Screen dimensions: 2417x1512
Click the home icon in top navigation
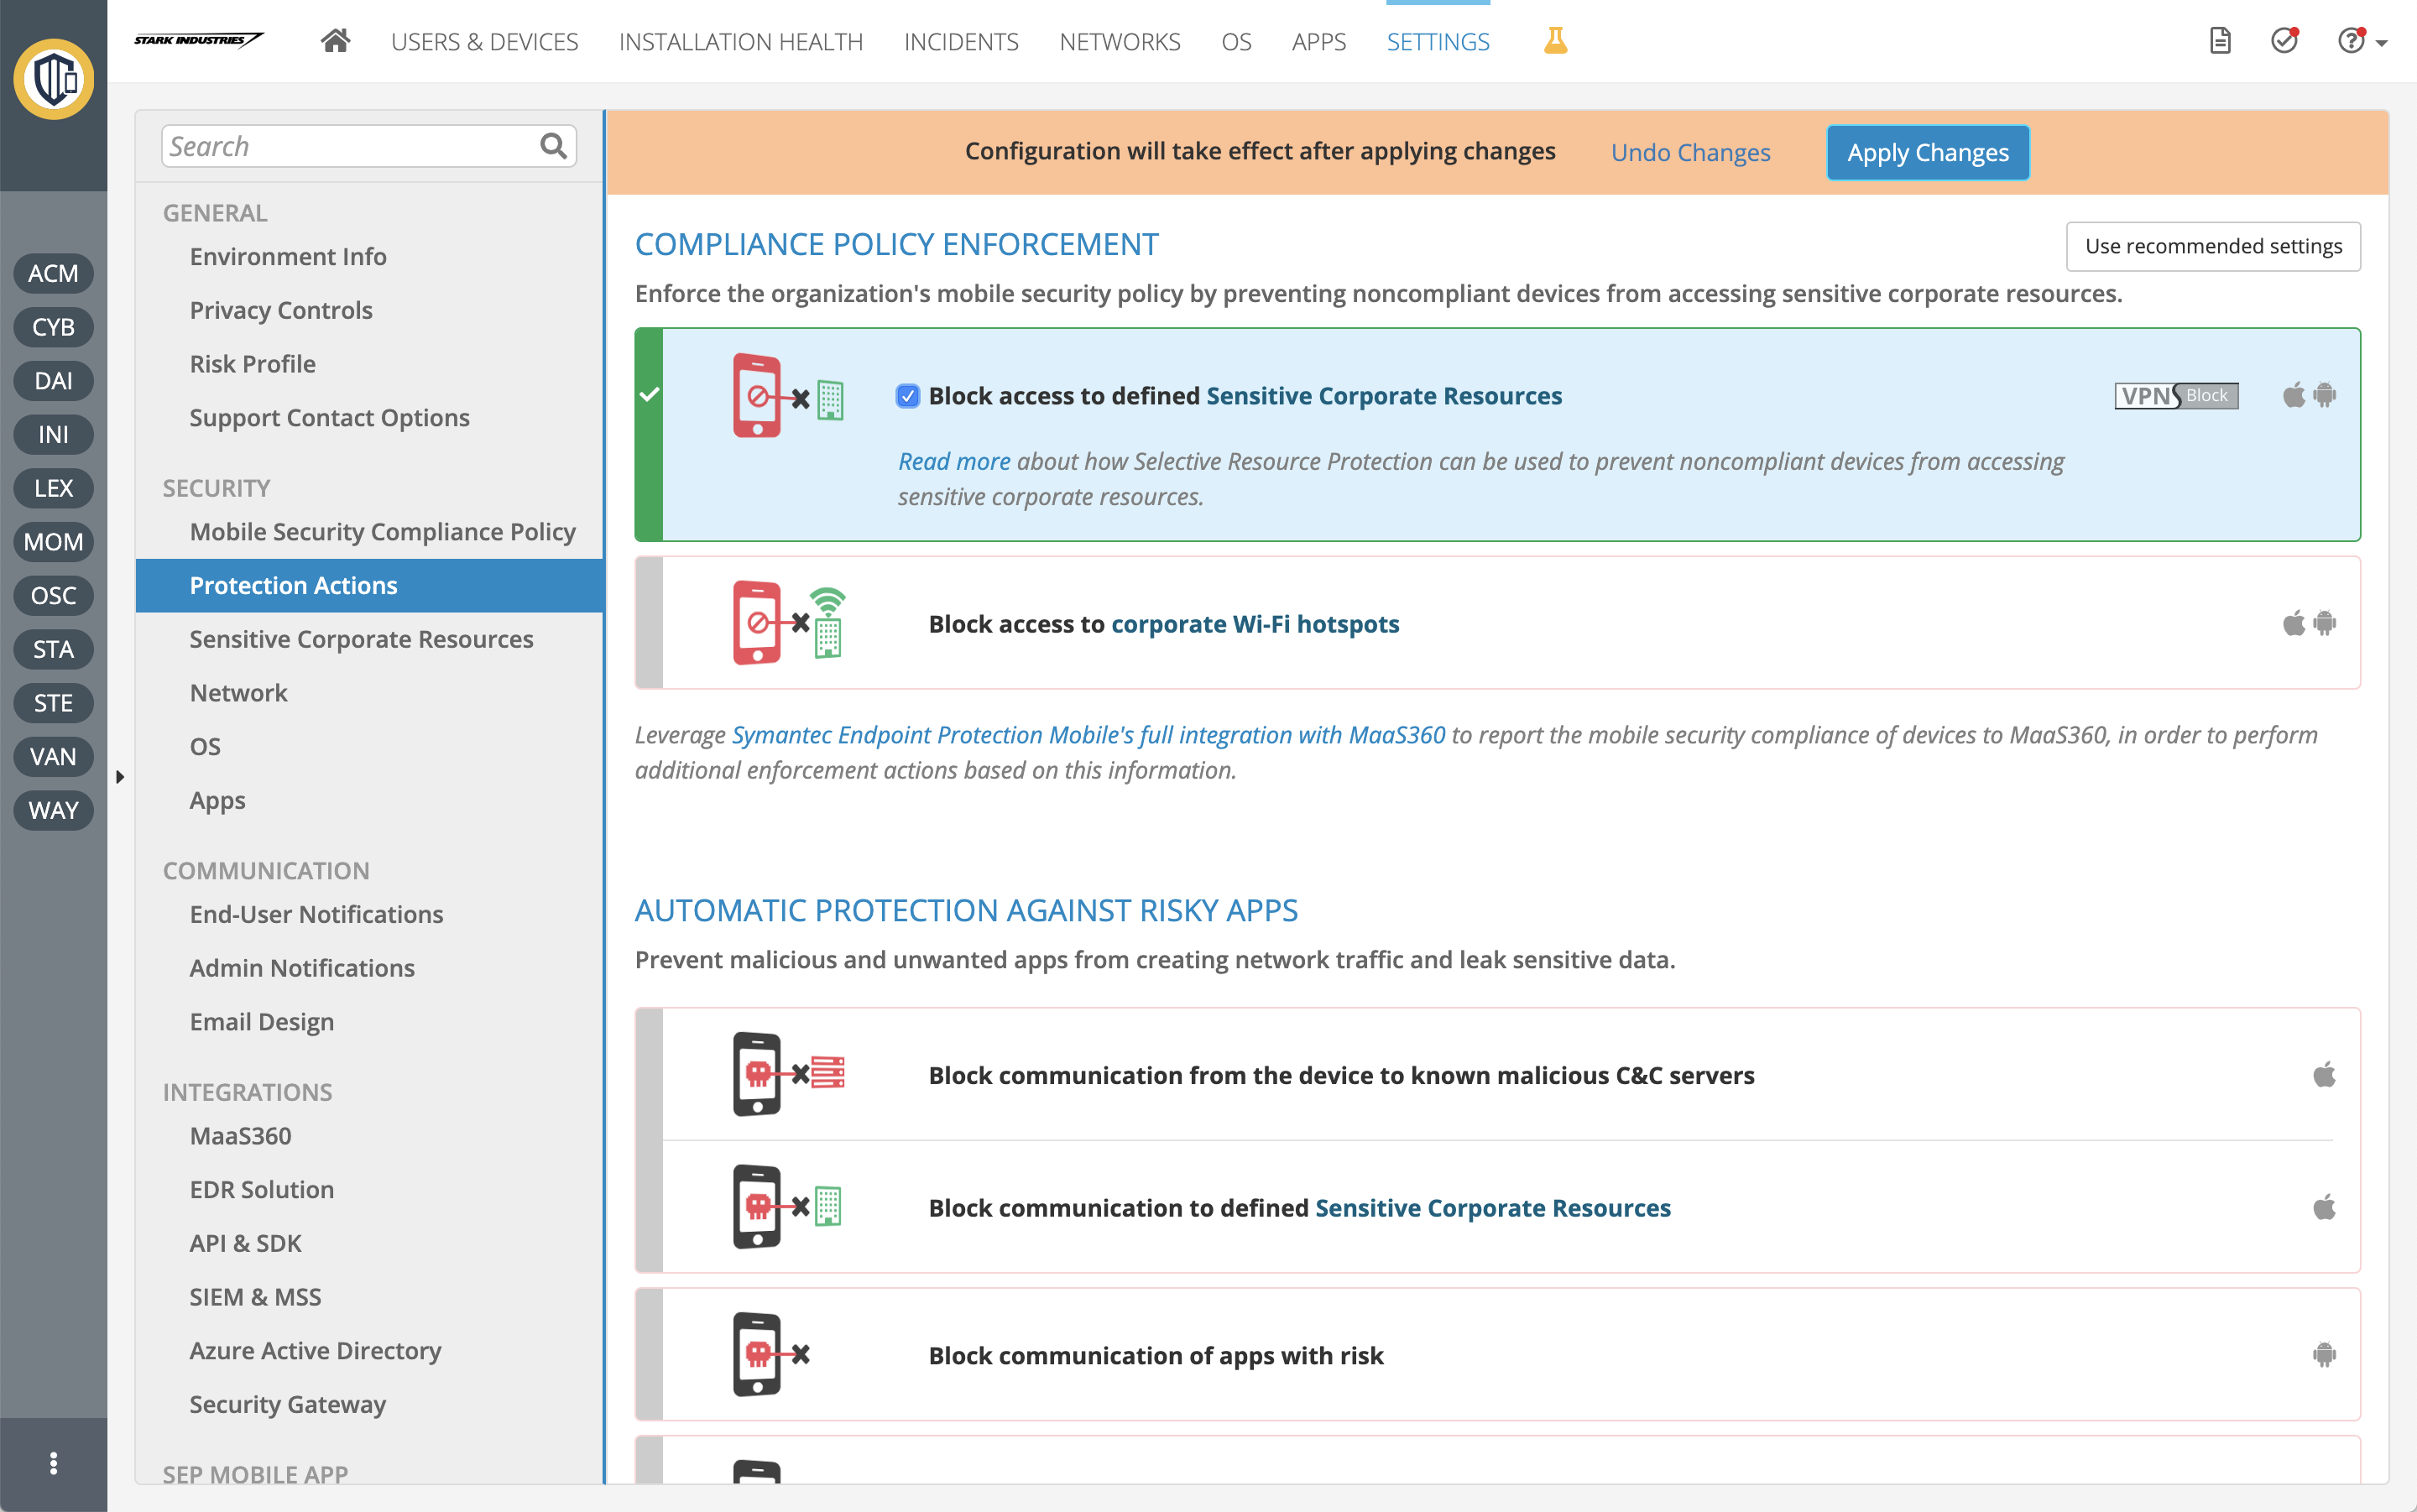coord(335,41)
